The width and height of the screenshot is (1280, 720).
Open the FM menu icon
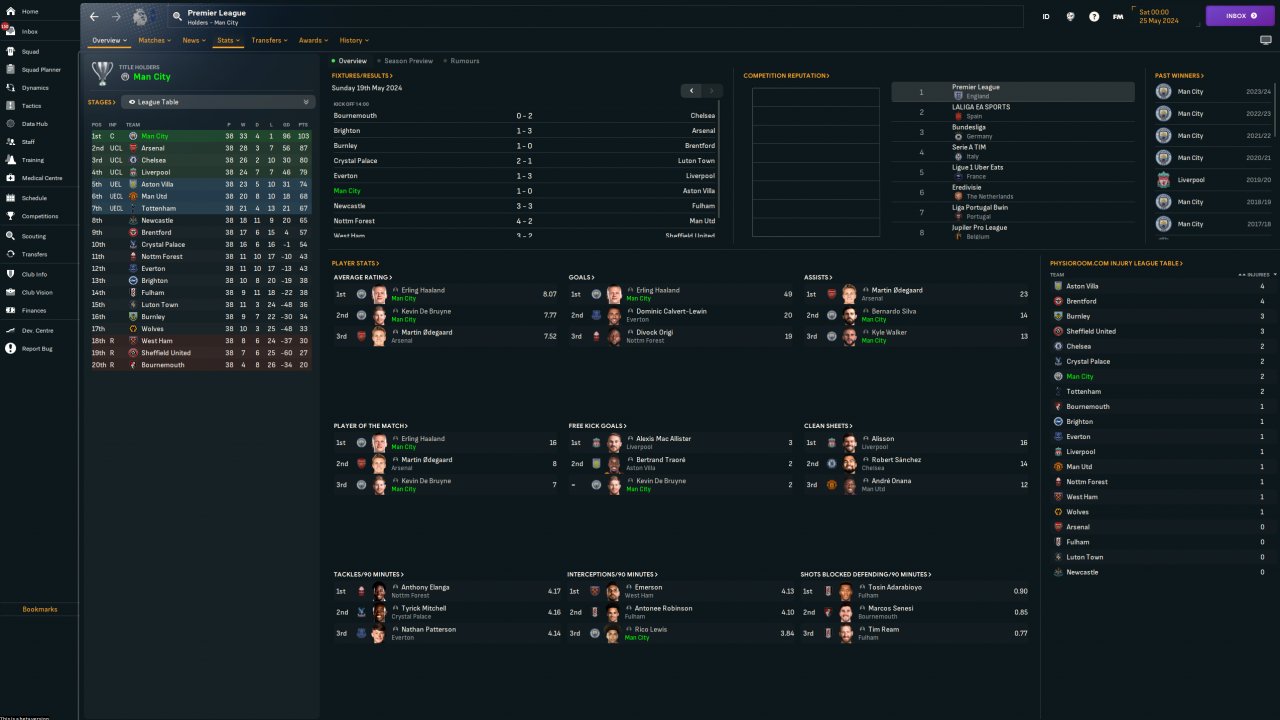click(1118, 17)
